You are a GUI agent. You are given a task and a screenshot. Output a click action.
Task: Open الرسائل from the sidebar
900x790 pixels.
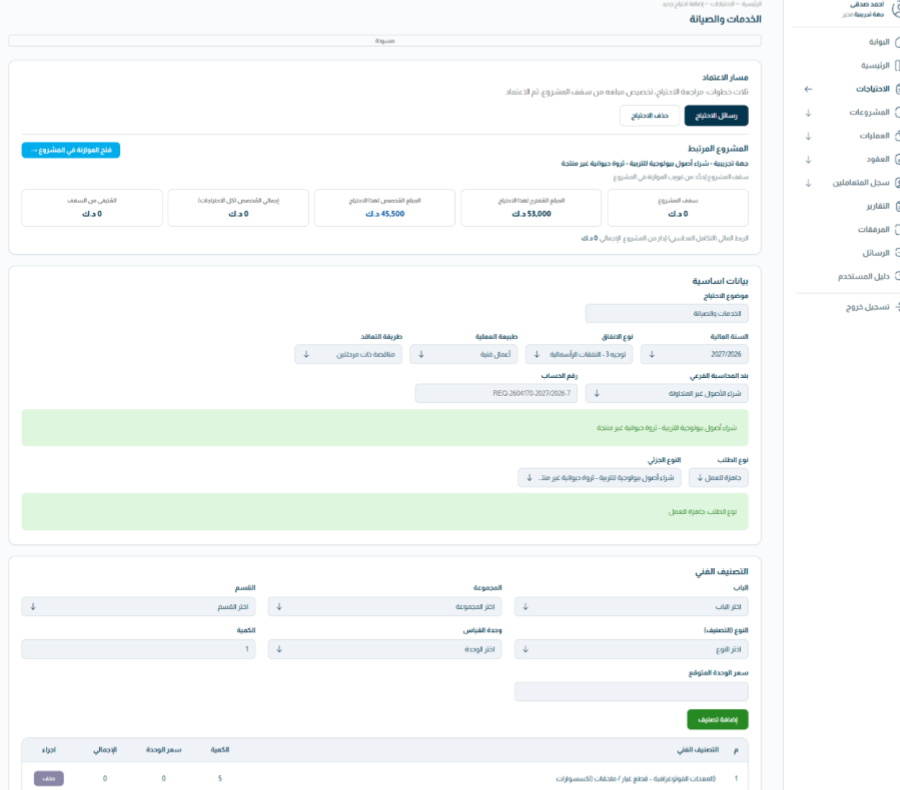[876, 253]
